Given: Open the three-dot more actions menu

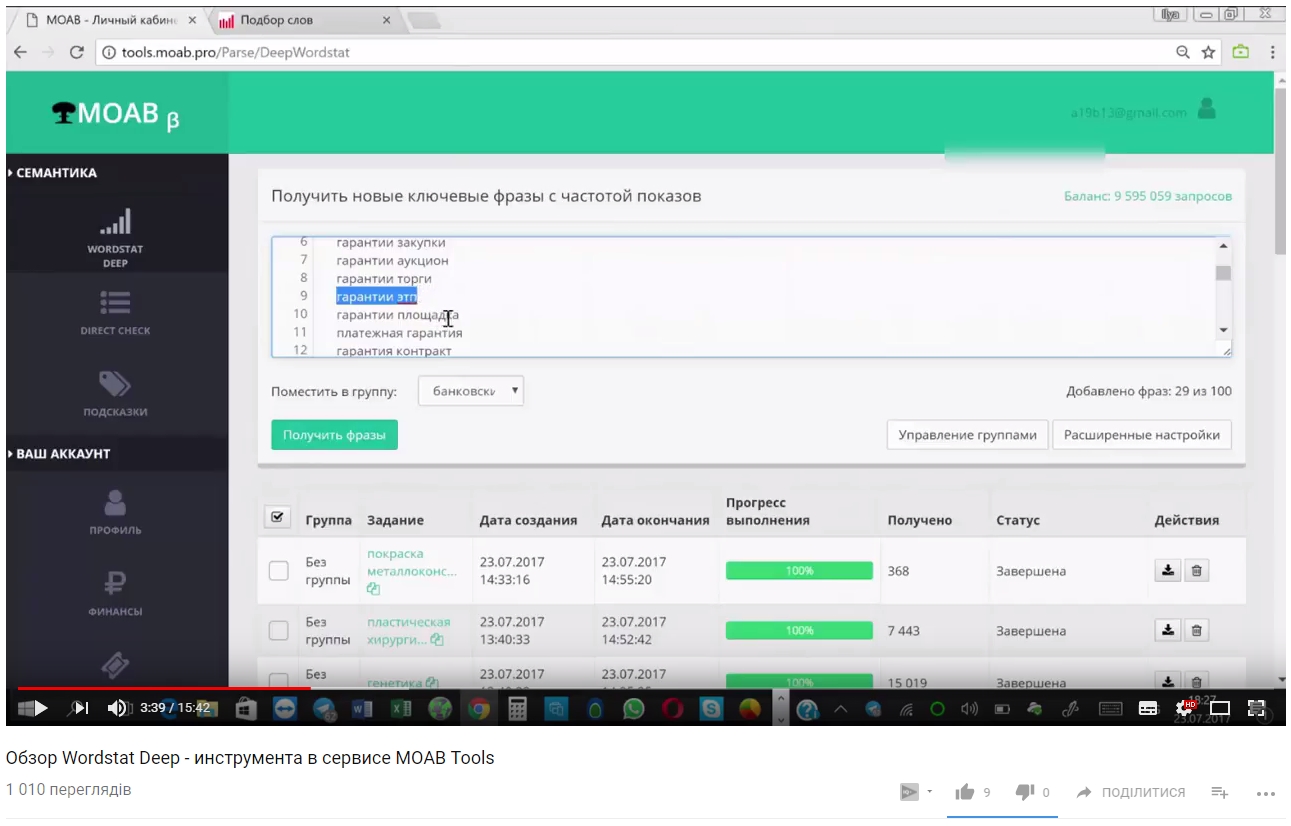Looking at the screenshot, I should (x=1265, y=793).
